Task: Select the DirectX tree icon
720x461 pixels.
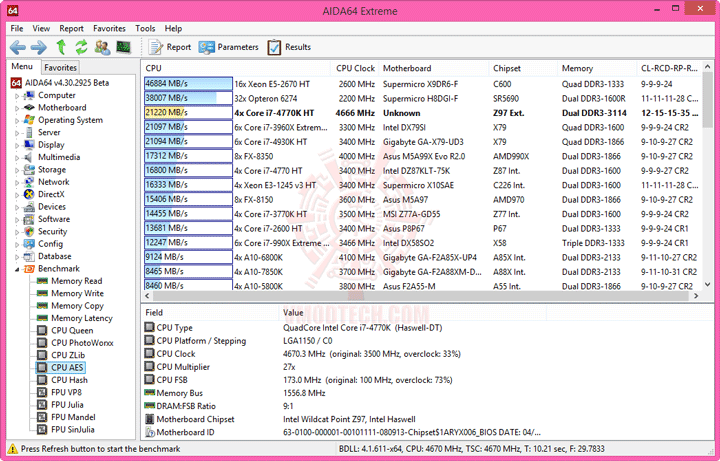Action: [x=29, y=194]
